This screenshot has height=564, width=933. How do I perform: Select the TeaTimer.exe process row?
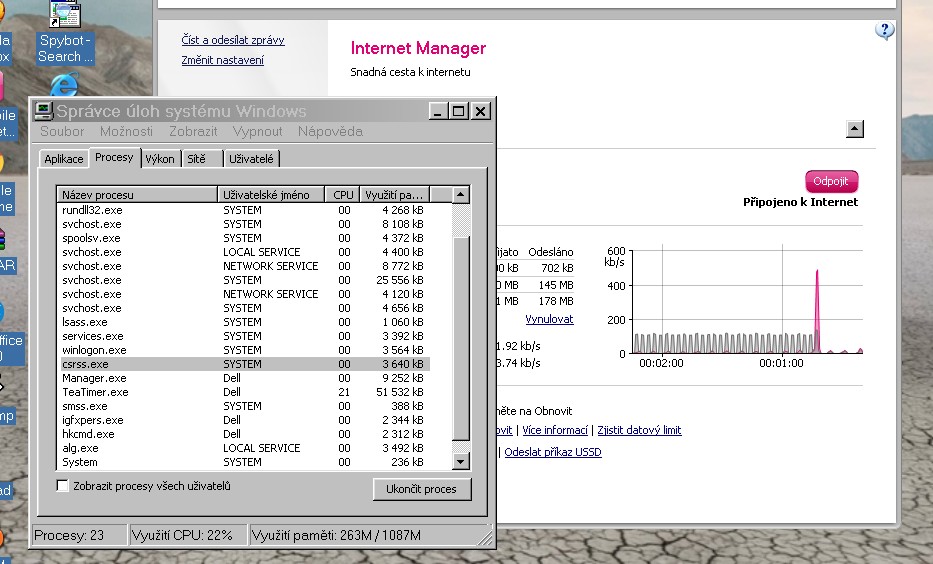pyautogui.click(x=243, y=392)
